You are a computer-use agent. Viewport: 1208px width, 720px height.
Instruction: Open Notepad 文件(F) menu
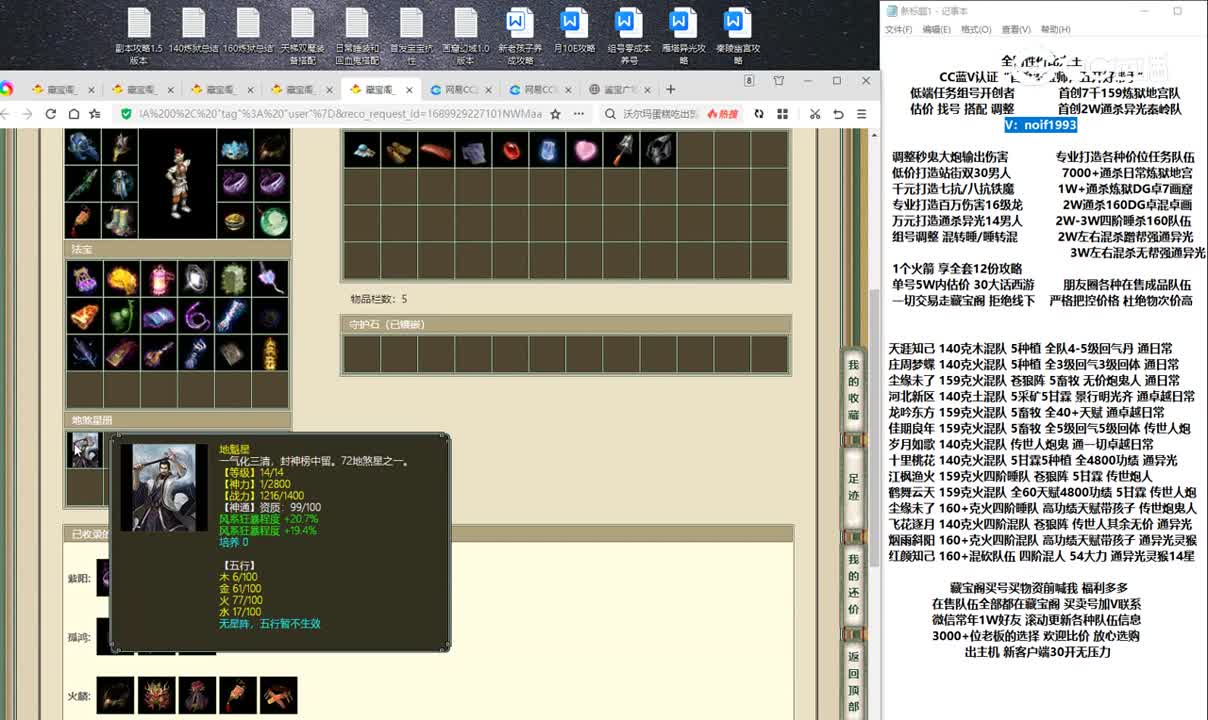pos(898,30)
